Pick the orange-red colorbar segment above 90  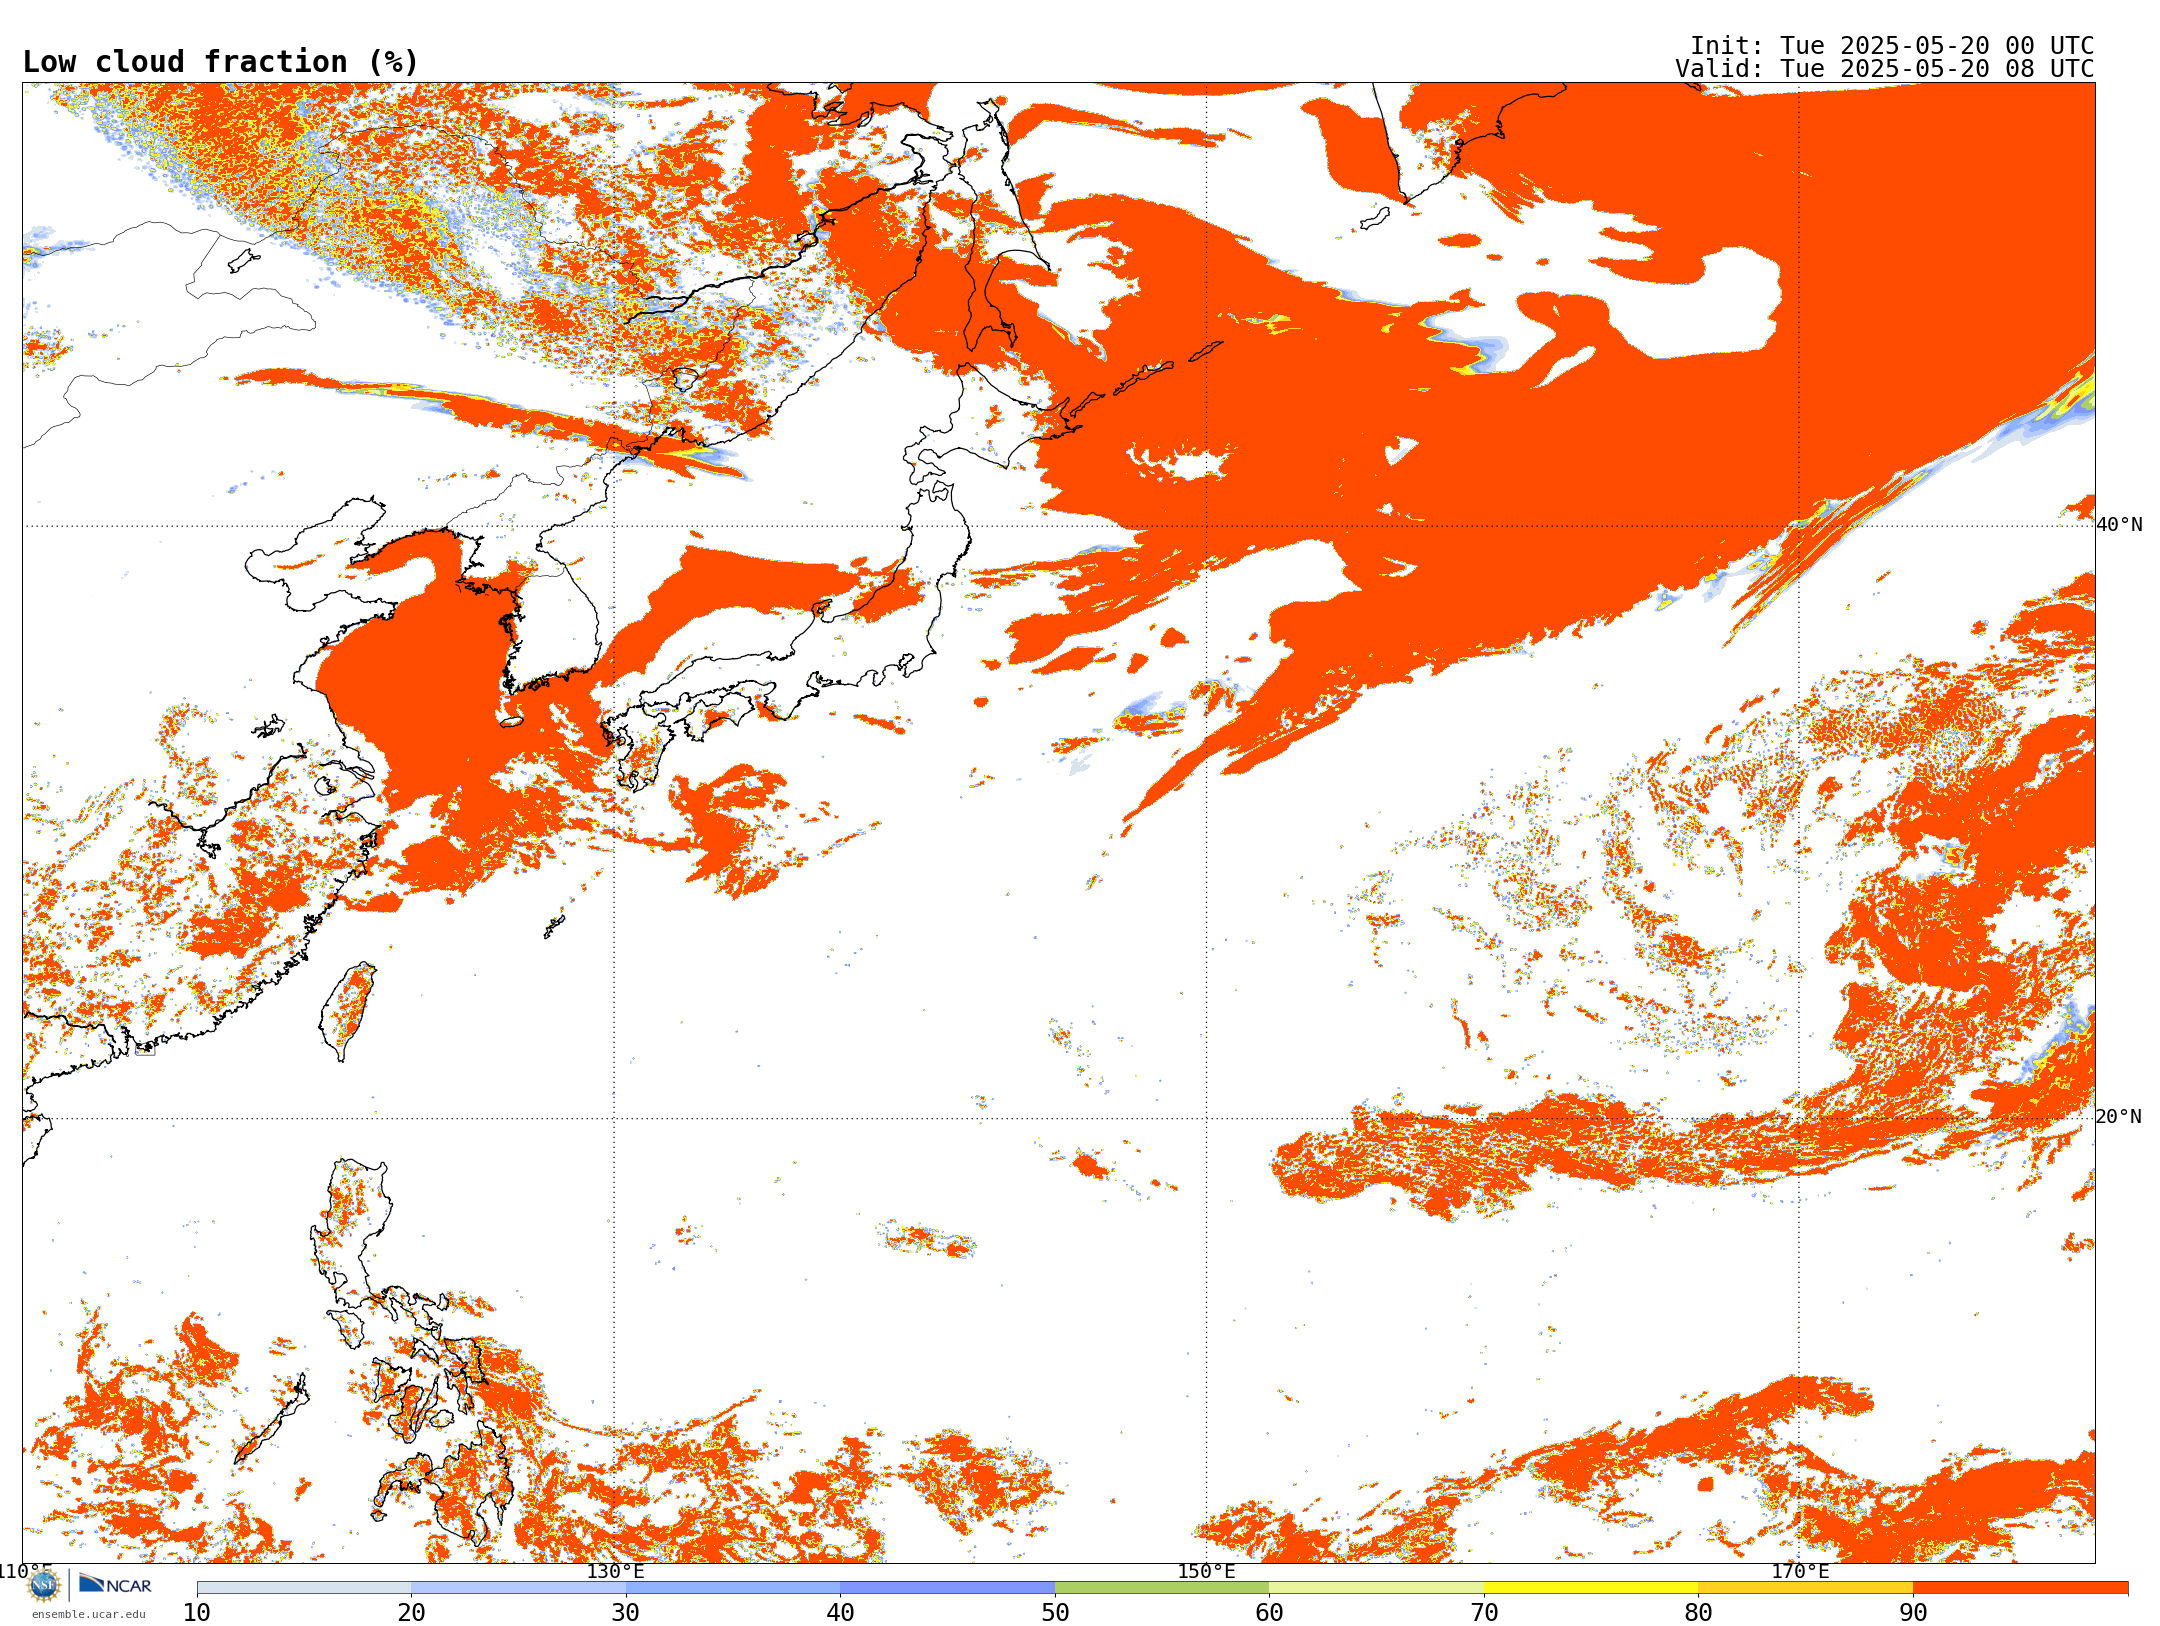2020,1588
